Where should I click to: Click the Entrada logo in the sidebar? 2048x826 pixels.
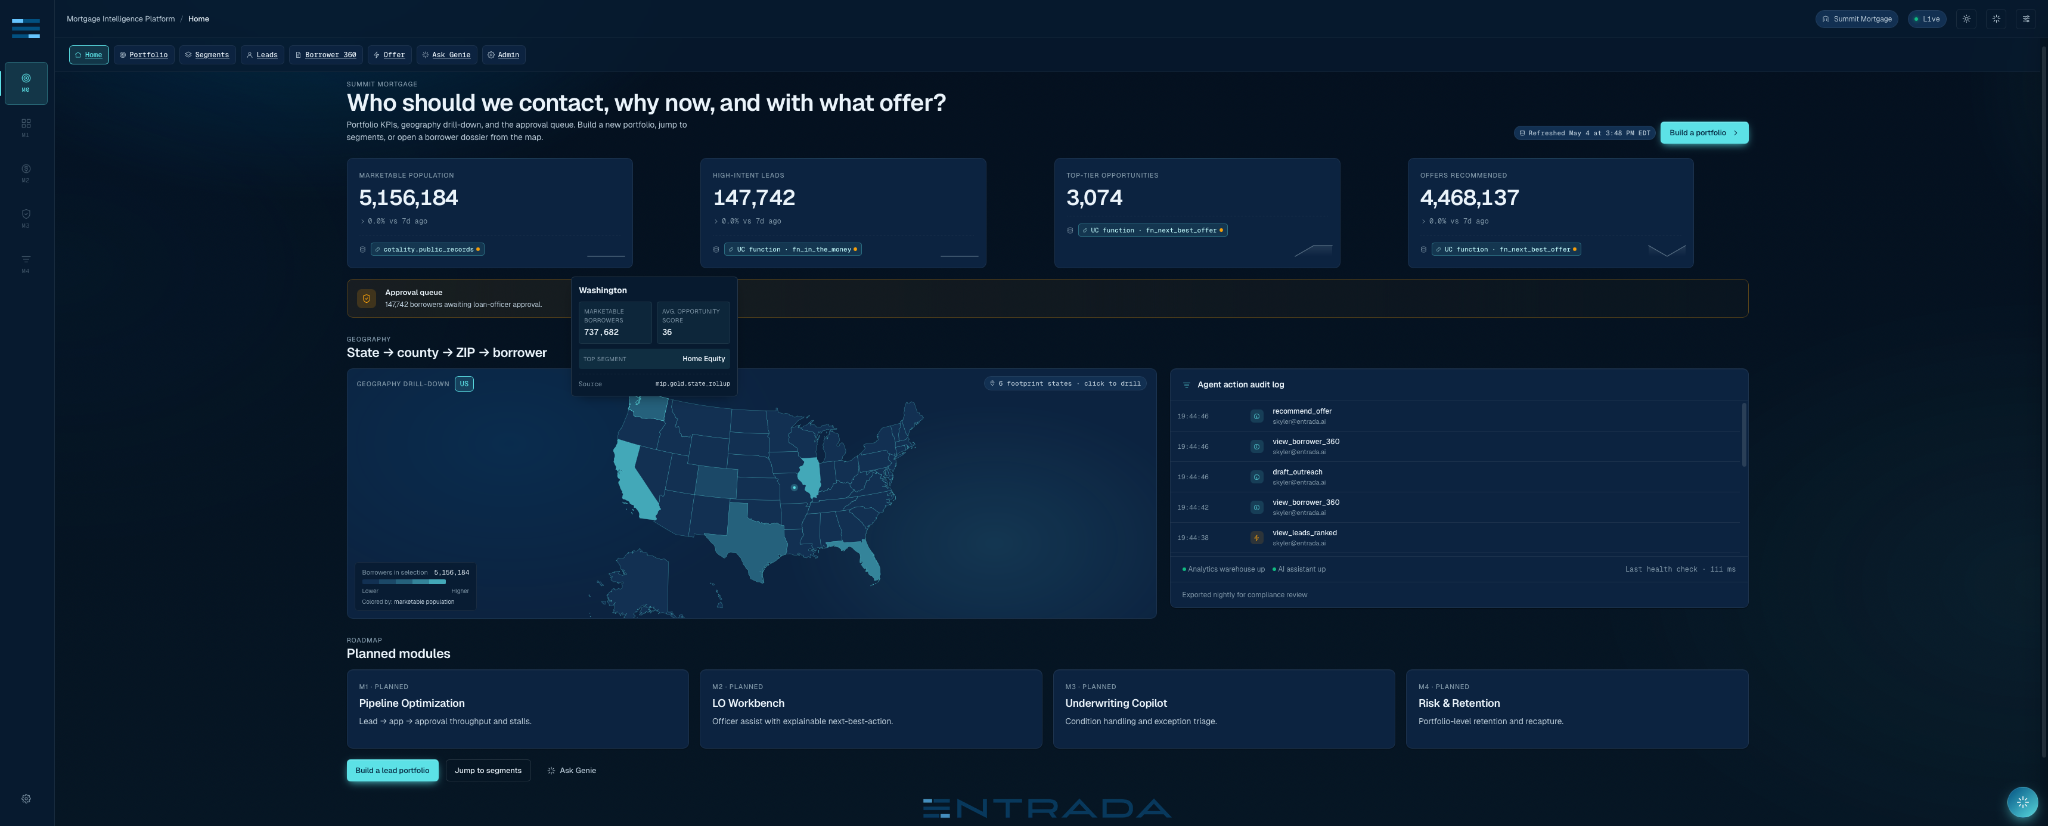tap(26, 28)
